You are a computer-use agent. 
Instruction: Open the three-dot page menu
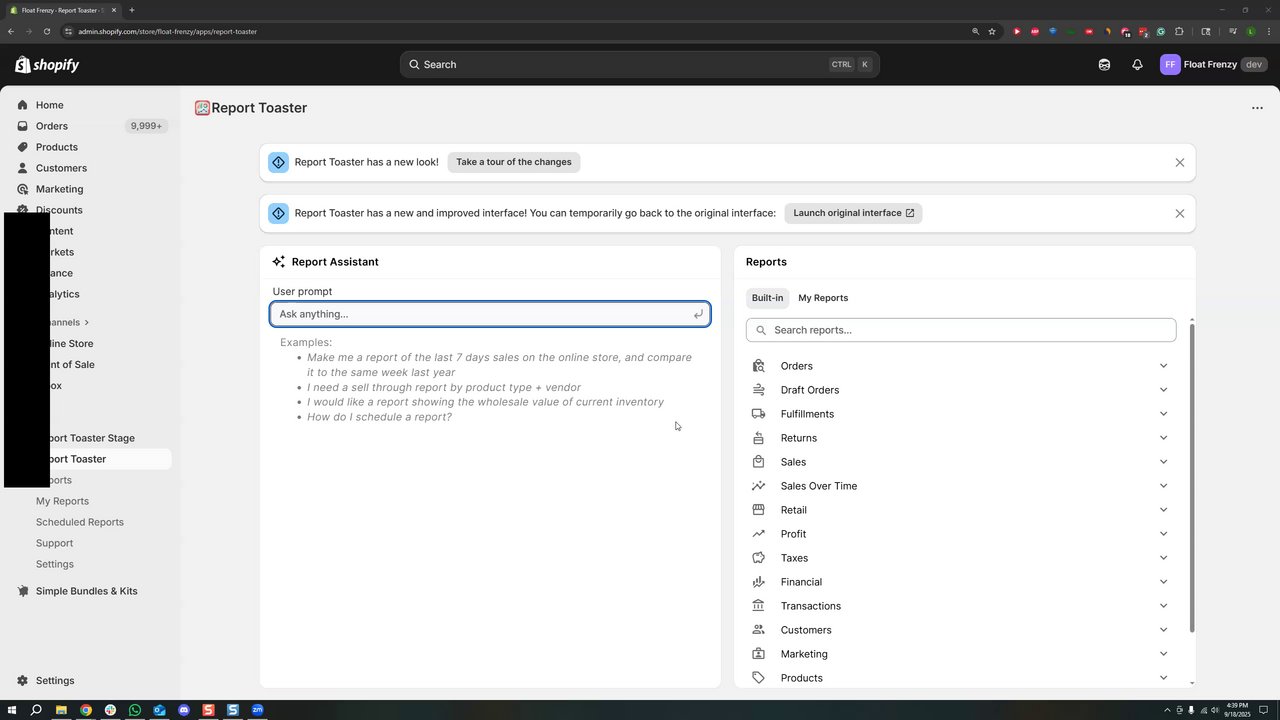coord(1257,108)
